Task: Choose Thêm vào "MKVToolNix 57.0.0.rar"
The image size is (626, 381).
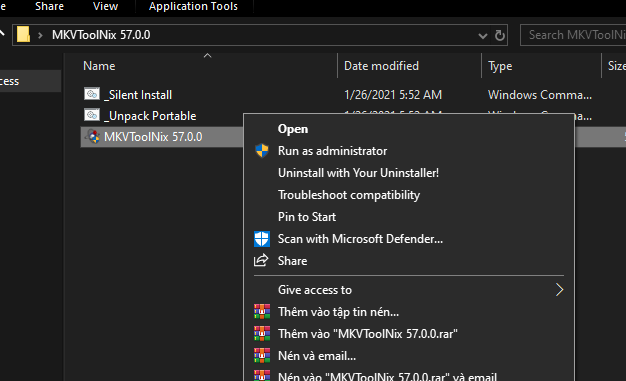Action: (x=367, y=334)
